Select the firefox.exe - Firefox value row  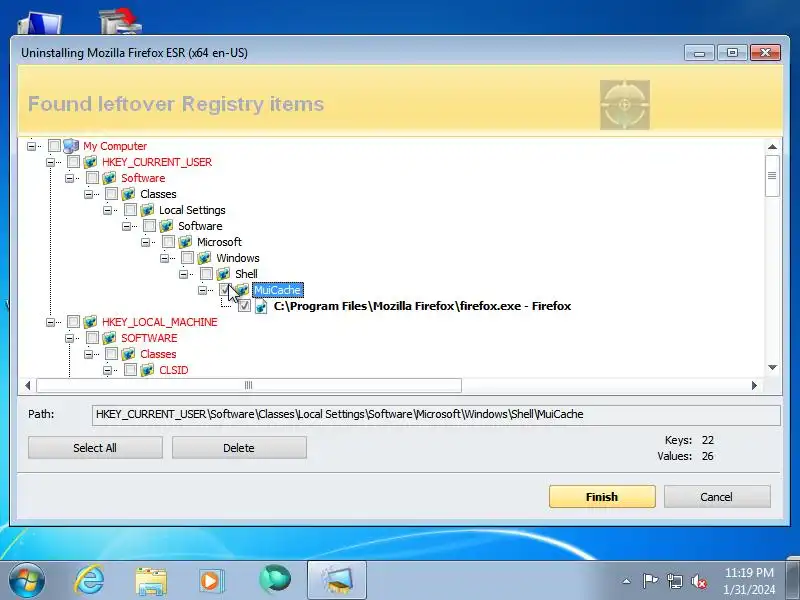click(x=422, y=306)
